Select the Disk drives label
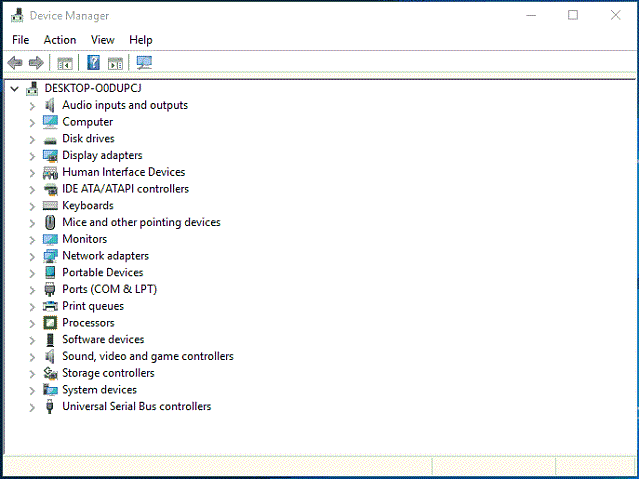The height and width of the screenshot is (479, 639). [88, 139]
